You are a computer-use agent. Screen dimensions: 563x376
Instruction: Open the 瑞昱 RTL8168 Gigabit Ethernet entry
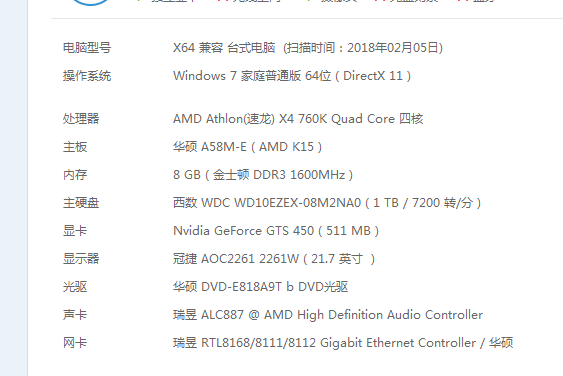pos(343,343)
